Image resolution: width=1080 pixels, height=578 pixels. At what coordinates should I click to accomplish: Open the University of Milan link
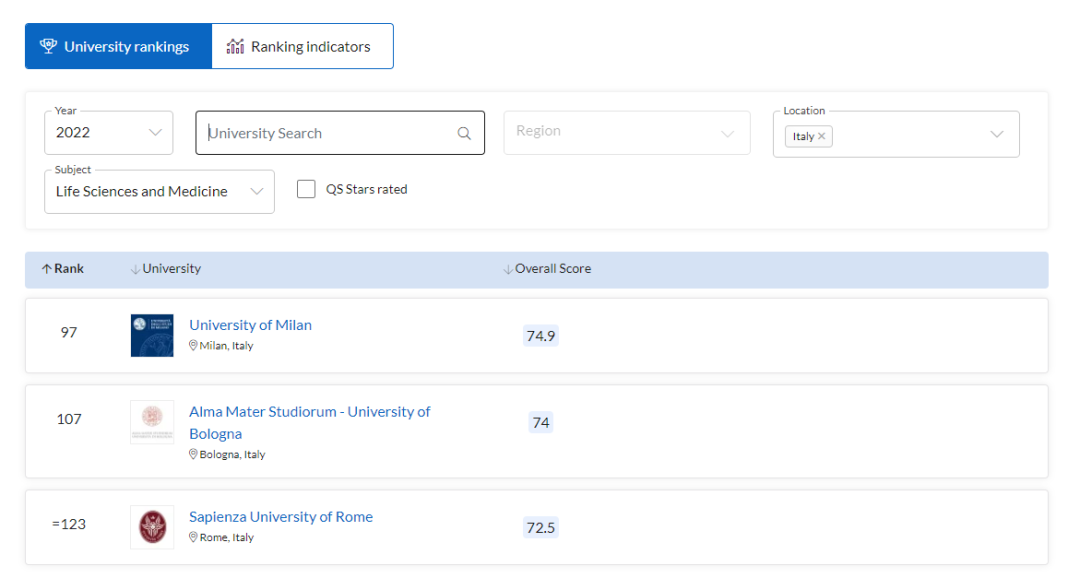pyautogui.click(x=250, y=325)
